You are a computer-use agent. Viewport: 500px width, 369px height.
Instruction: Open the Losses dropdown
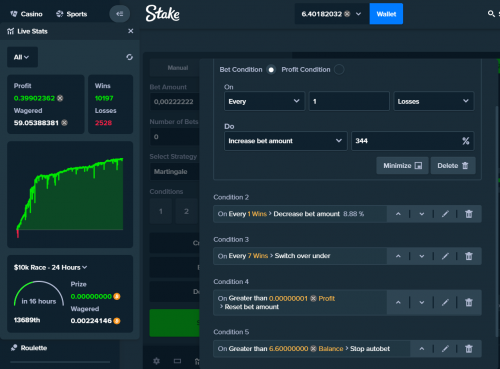(x=434, y=101)
